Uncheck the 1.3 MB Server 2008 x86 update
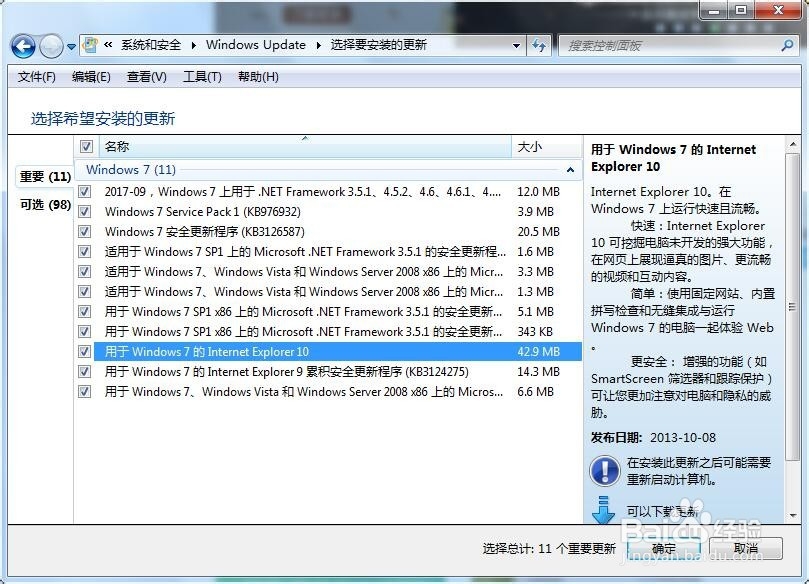Screen dimensions: 809x584 (85, 292)
